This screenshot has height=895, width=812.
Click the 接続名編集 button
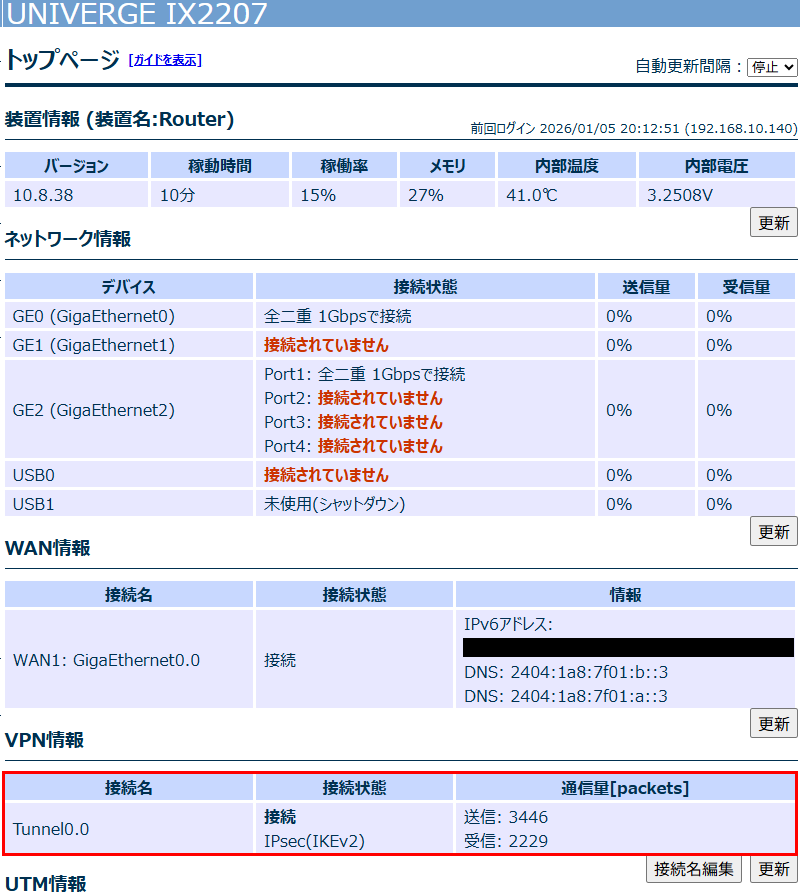(693, 869)
